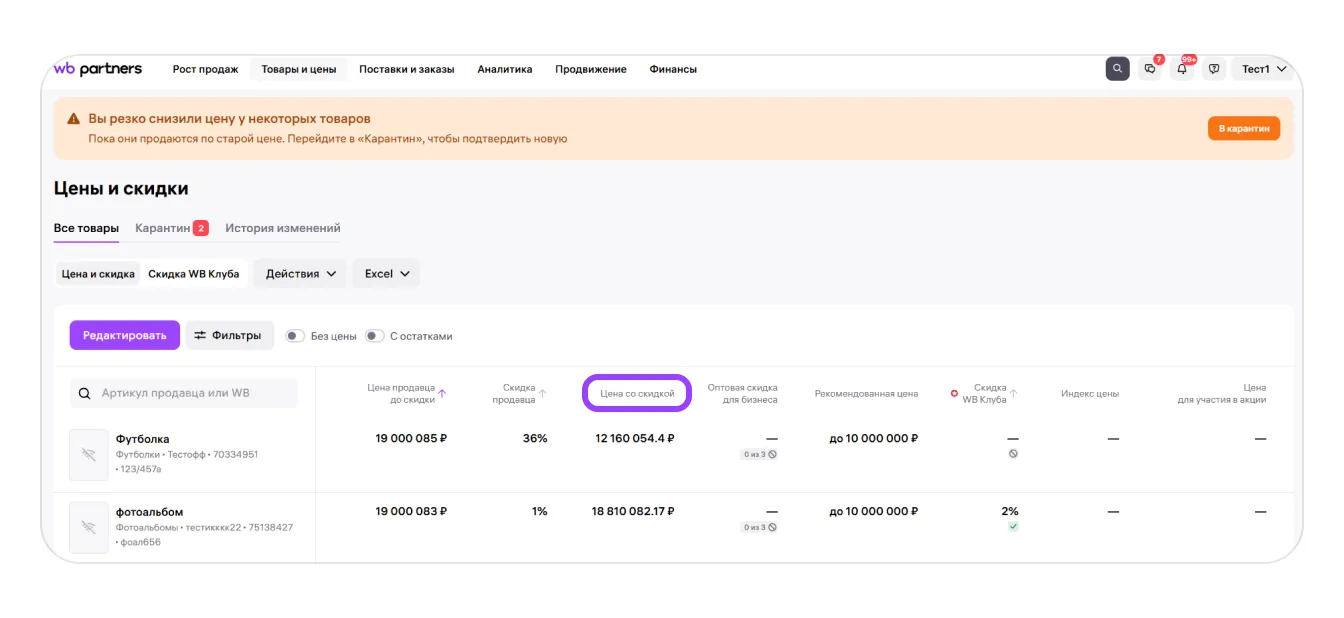Click Цена для участия в акции header
Screen dimensions: 1344x618
pos(1222,393)
